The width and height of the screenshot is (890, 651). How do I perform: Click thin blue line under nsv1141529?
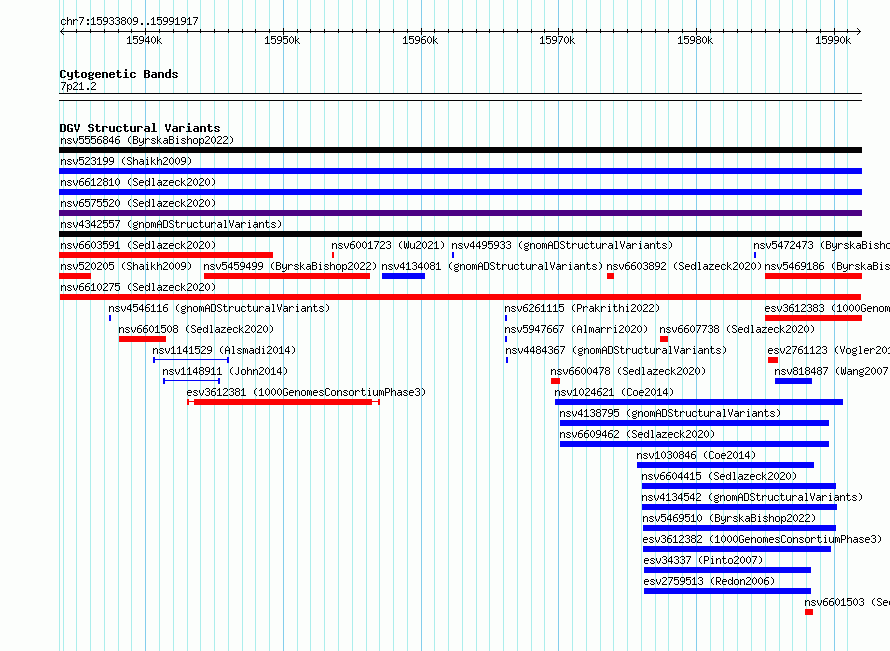pos(191,360)
